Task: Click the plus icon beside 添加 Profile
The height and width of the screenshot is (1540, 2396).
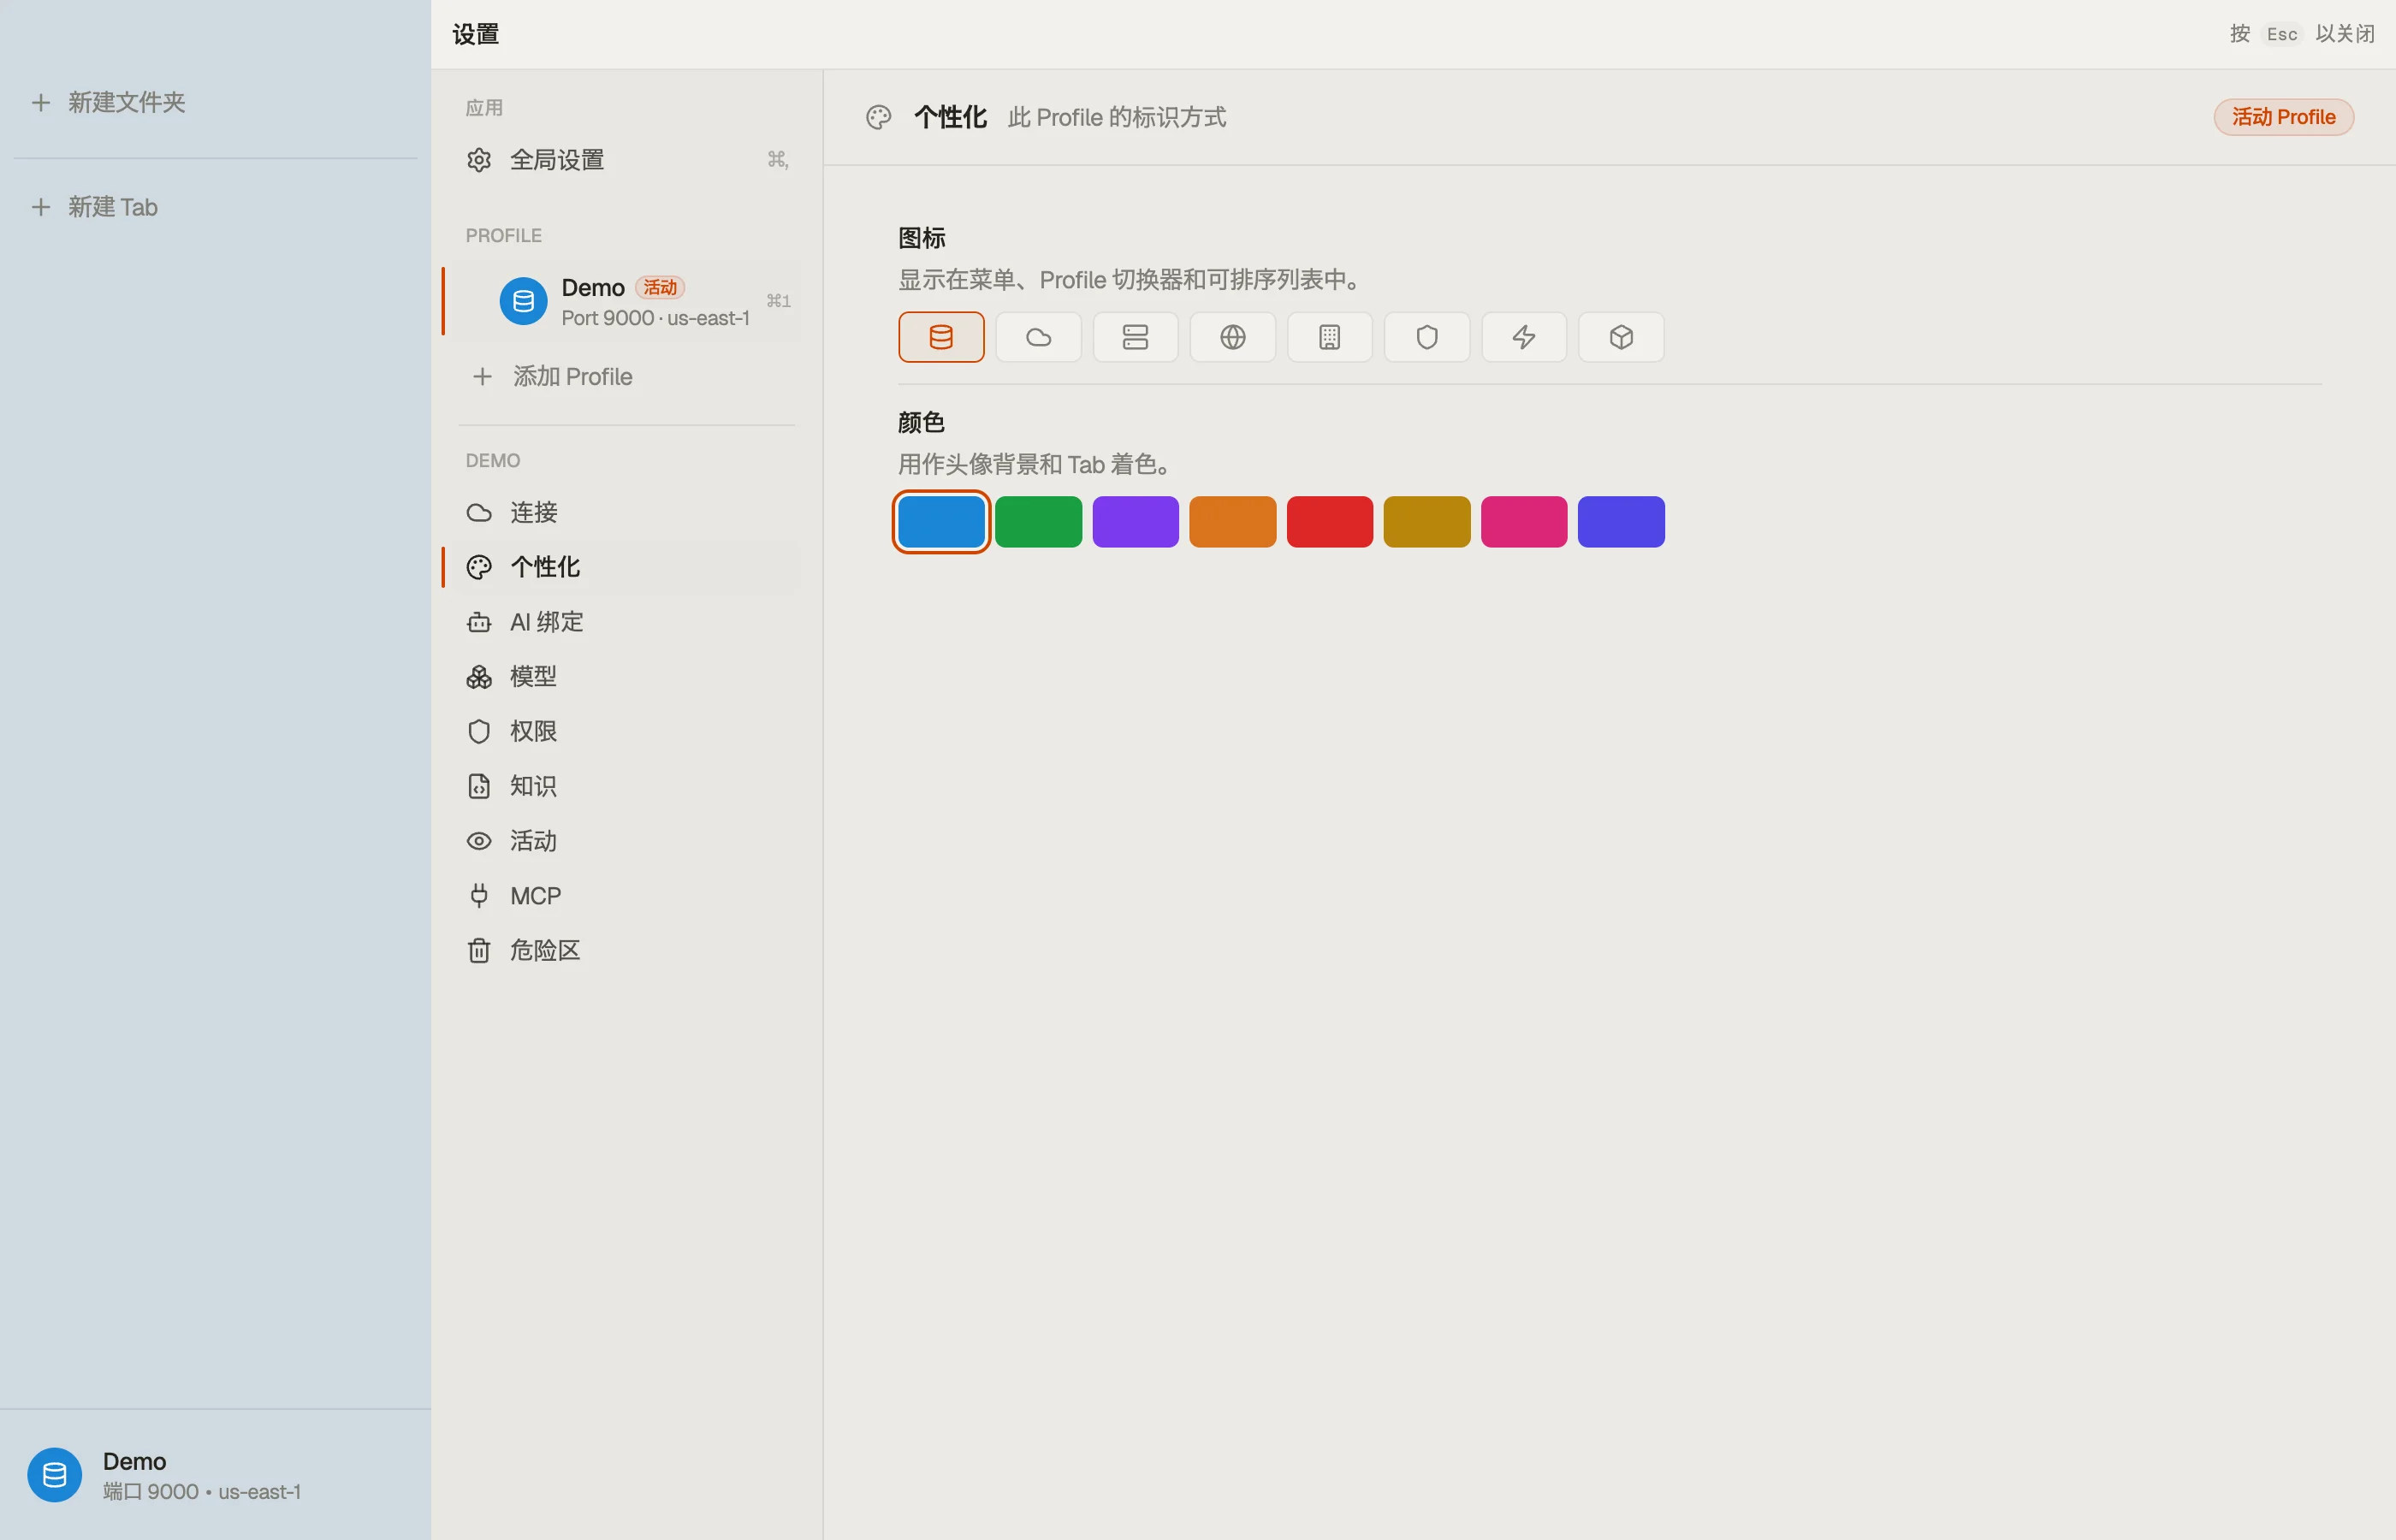Action: coord(482,377)
